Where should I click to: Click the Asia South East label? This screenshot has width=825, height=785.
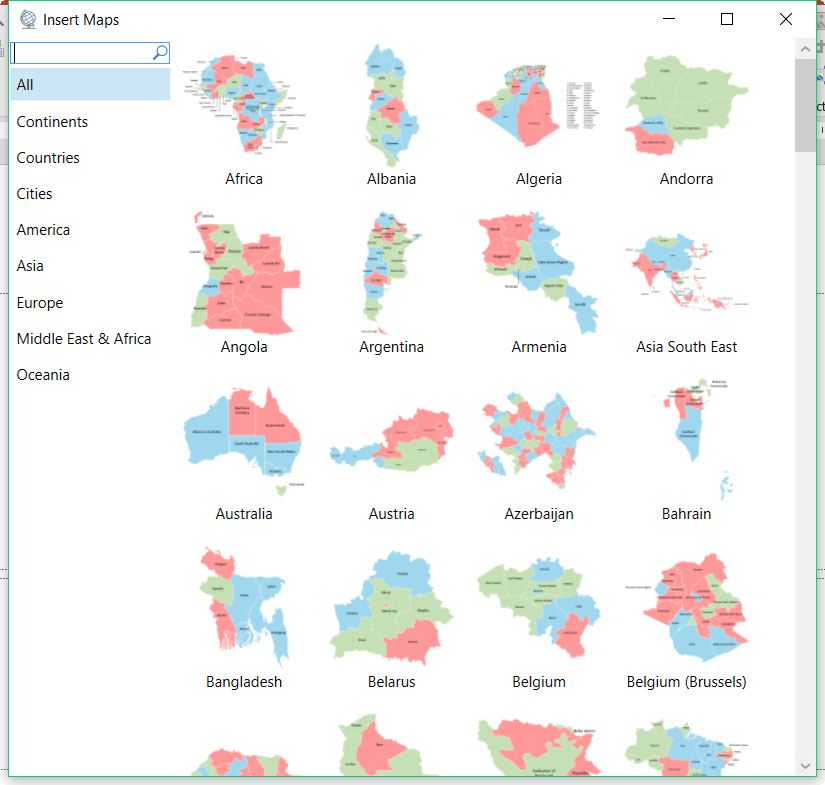687,347
